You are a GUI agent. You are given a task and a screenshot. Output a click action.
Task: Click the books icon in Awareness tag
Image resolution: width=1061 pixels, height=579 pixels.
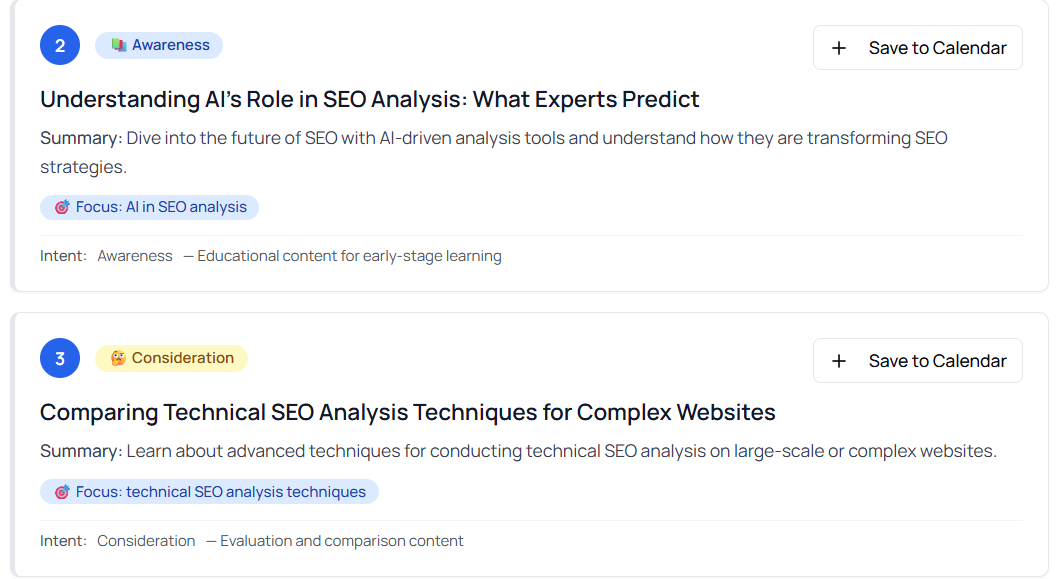click(119, 45)
